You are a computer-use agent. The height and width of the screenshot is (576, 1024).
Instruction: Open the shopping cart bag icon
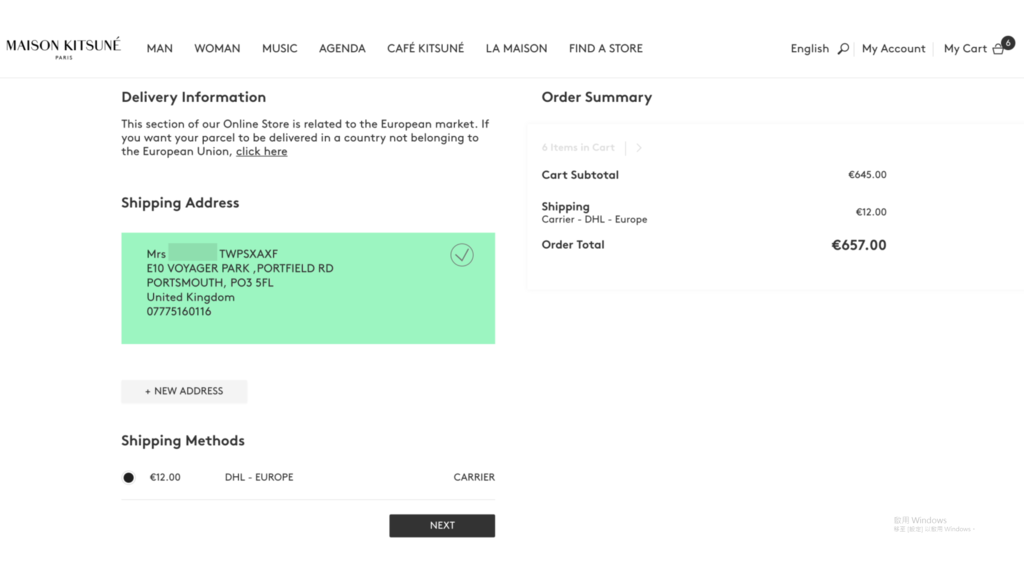tap(998, 49)
